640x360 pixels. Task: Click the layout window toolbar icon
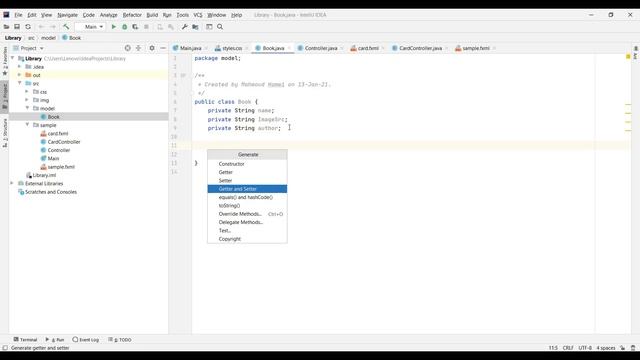tap(209, 27)
